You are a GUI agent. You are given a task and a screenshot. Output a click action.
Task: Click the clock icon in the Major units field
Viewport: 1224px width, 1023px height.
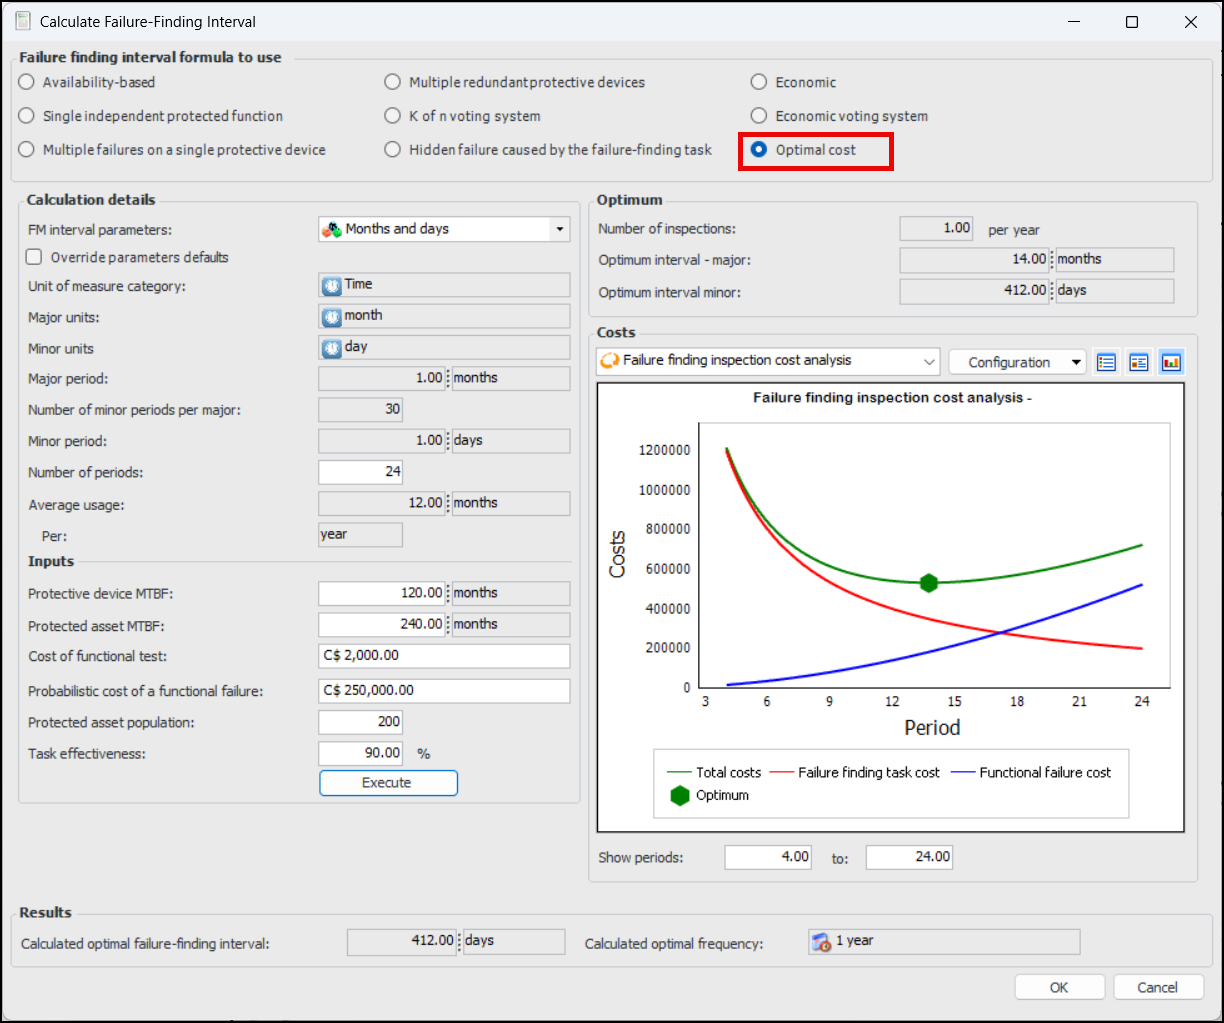click(332, 316)
